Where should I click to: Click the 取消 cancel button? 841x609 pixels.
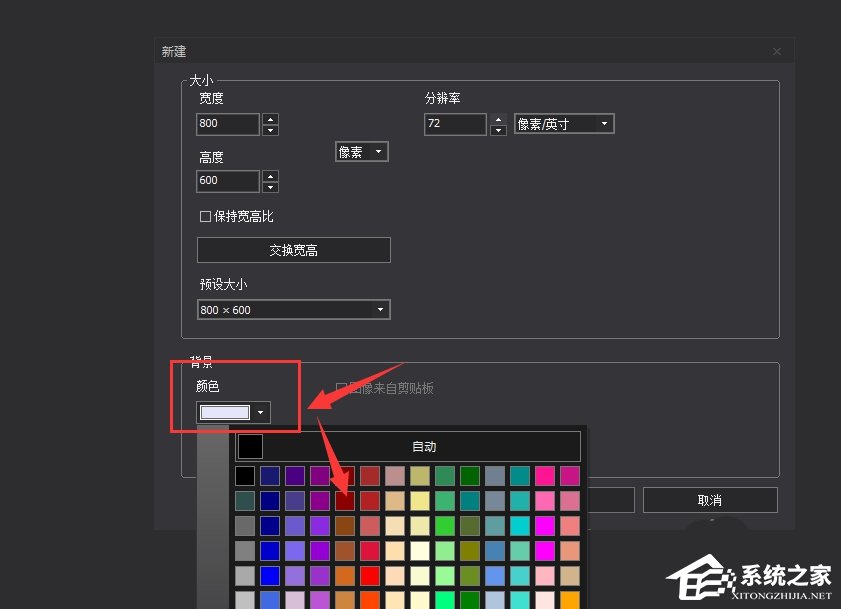[710, 500]
